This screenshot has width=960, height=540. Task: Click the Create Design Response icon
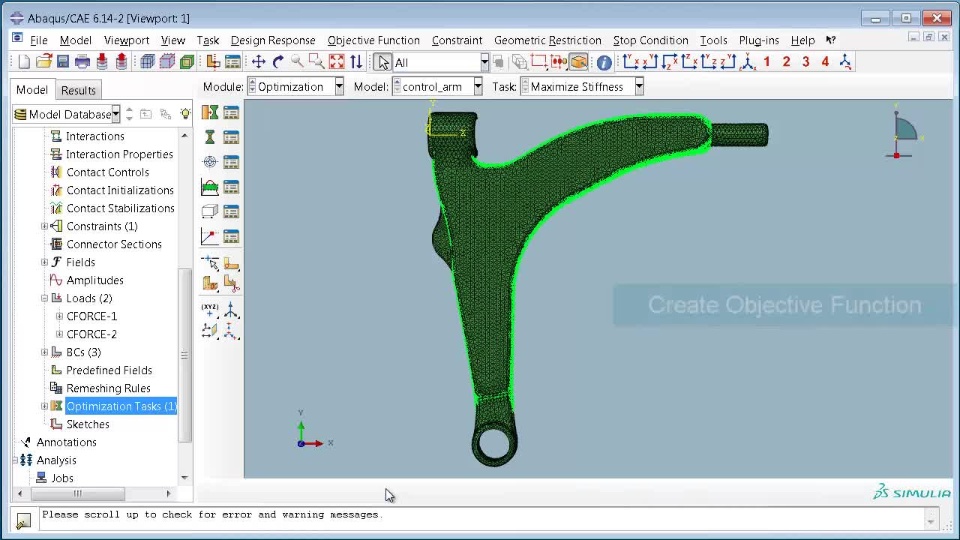click(x=210, y=137)
